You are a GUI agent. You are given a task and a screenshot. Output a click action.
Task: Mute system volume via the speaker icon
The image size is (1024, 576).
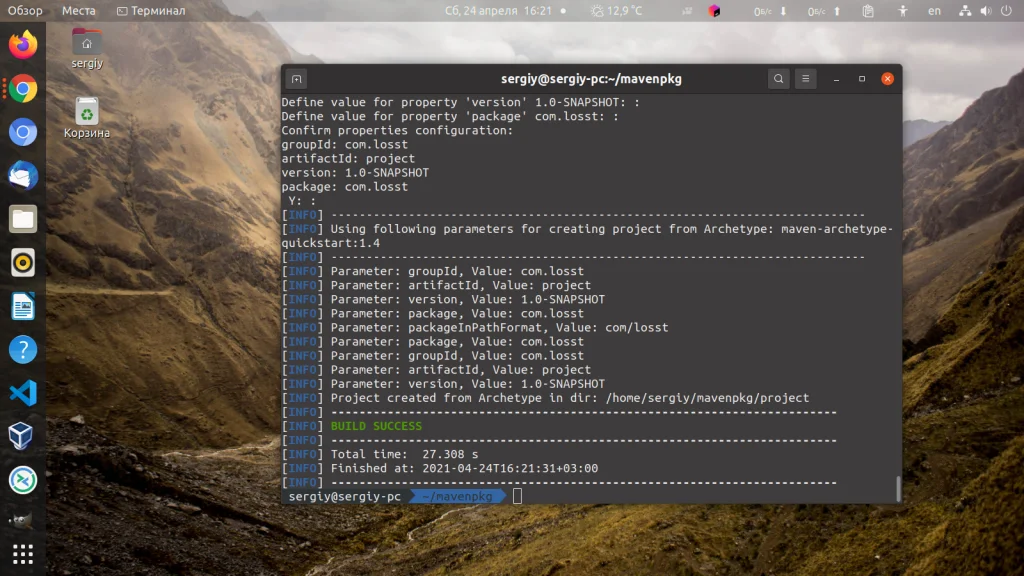tap(988, 11)
